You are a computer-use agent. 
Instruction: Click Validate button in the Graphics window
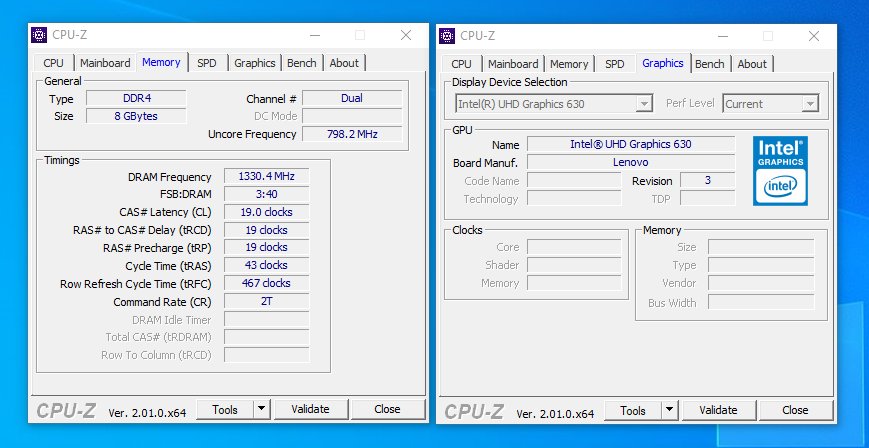[718, 411]
